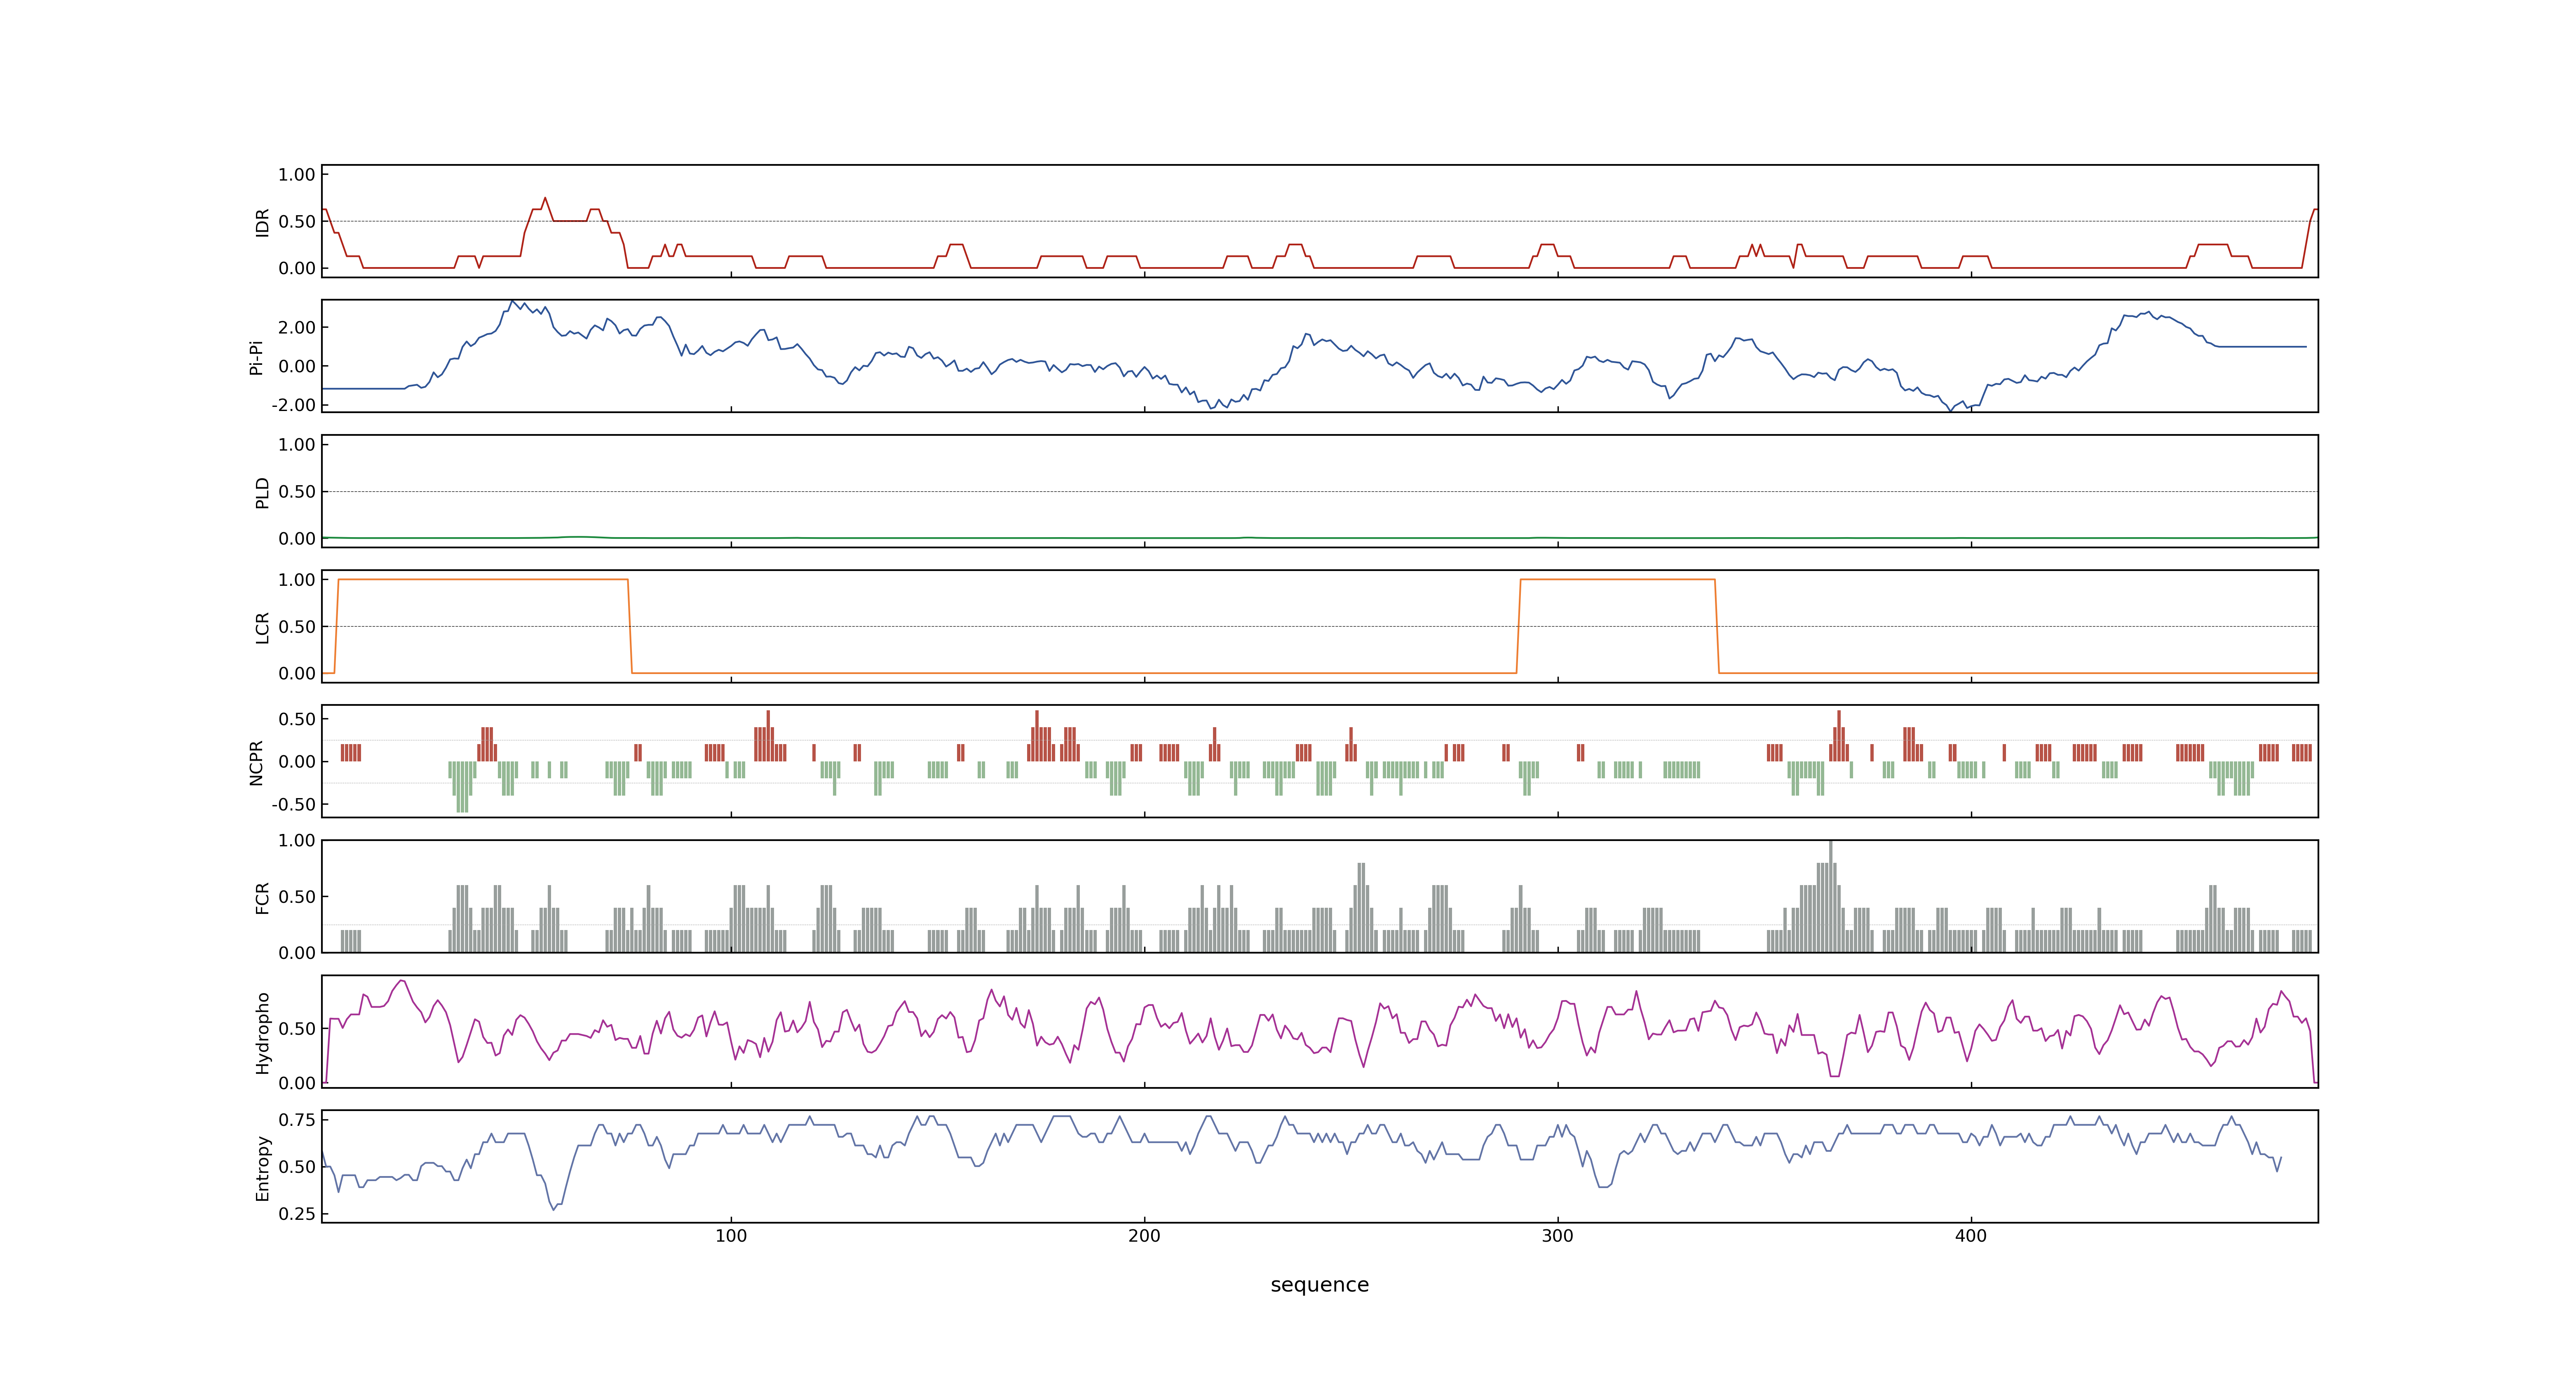
Task: Click the IDR y-axis label
Action: (x=263, y=222)
